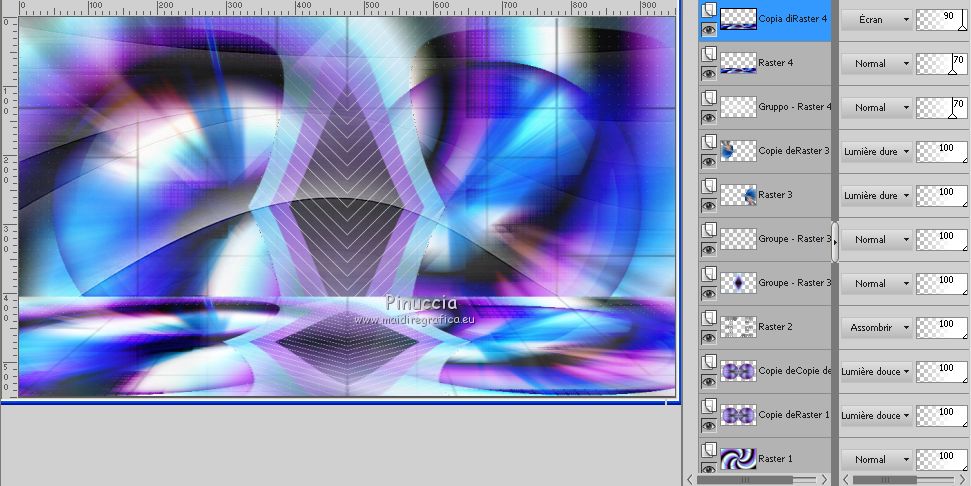Open Raster 1's Normal blend mode dropdown

pyautogui.click(x=876, y=459)
